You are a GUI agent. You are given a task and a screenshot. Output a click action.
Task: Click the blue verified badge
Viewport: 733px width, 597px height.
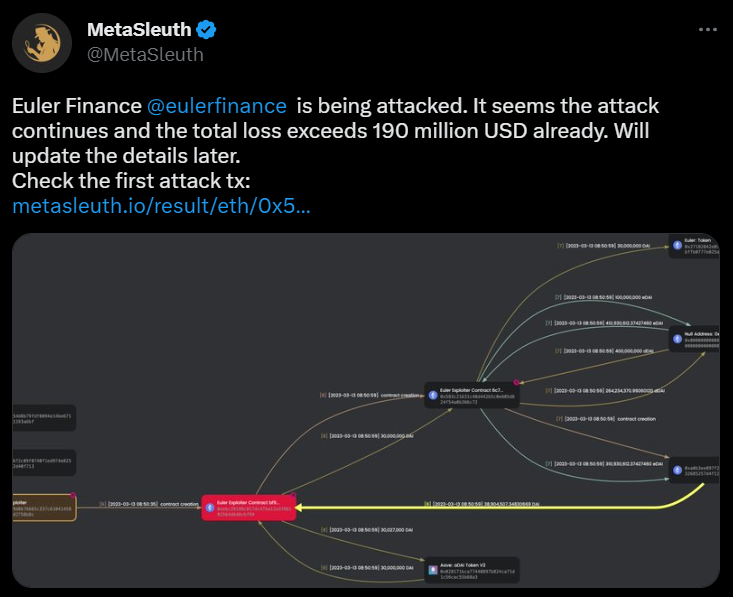pos(206,30)
